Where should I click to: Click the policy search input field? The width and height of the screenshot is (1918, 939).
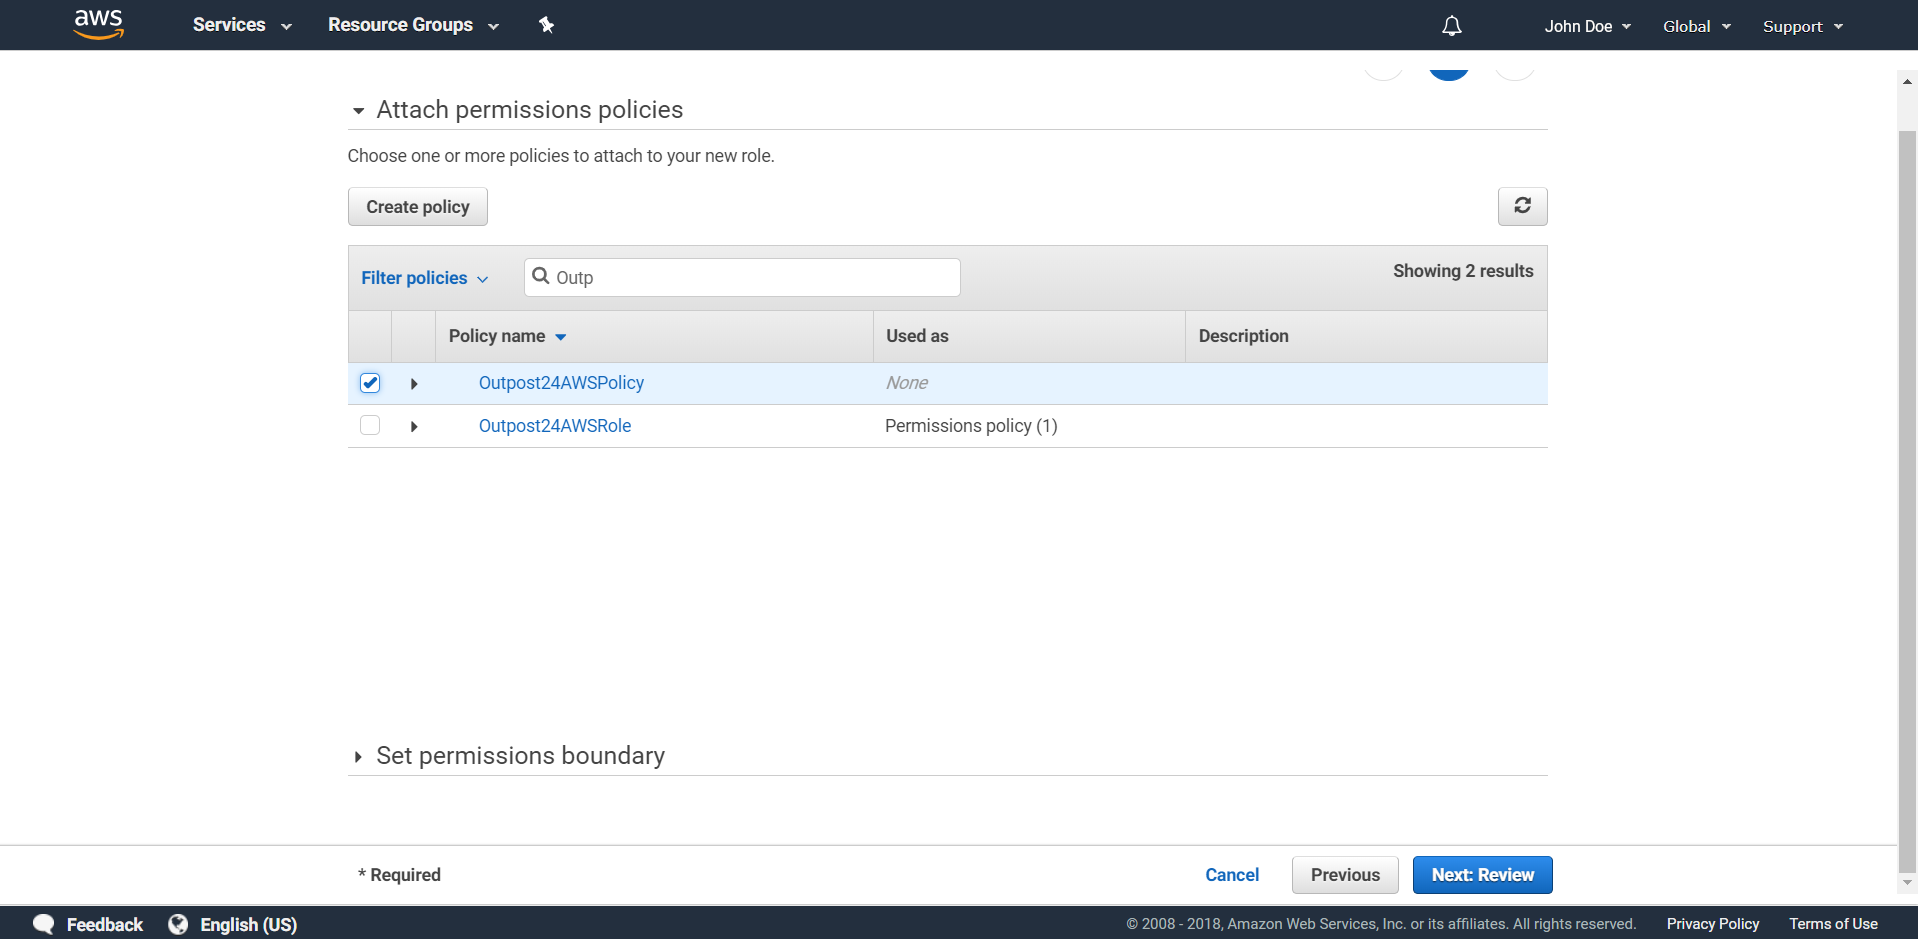tap(750, 278)
